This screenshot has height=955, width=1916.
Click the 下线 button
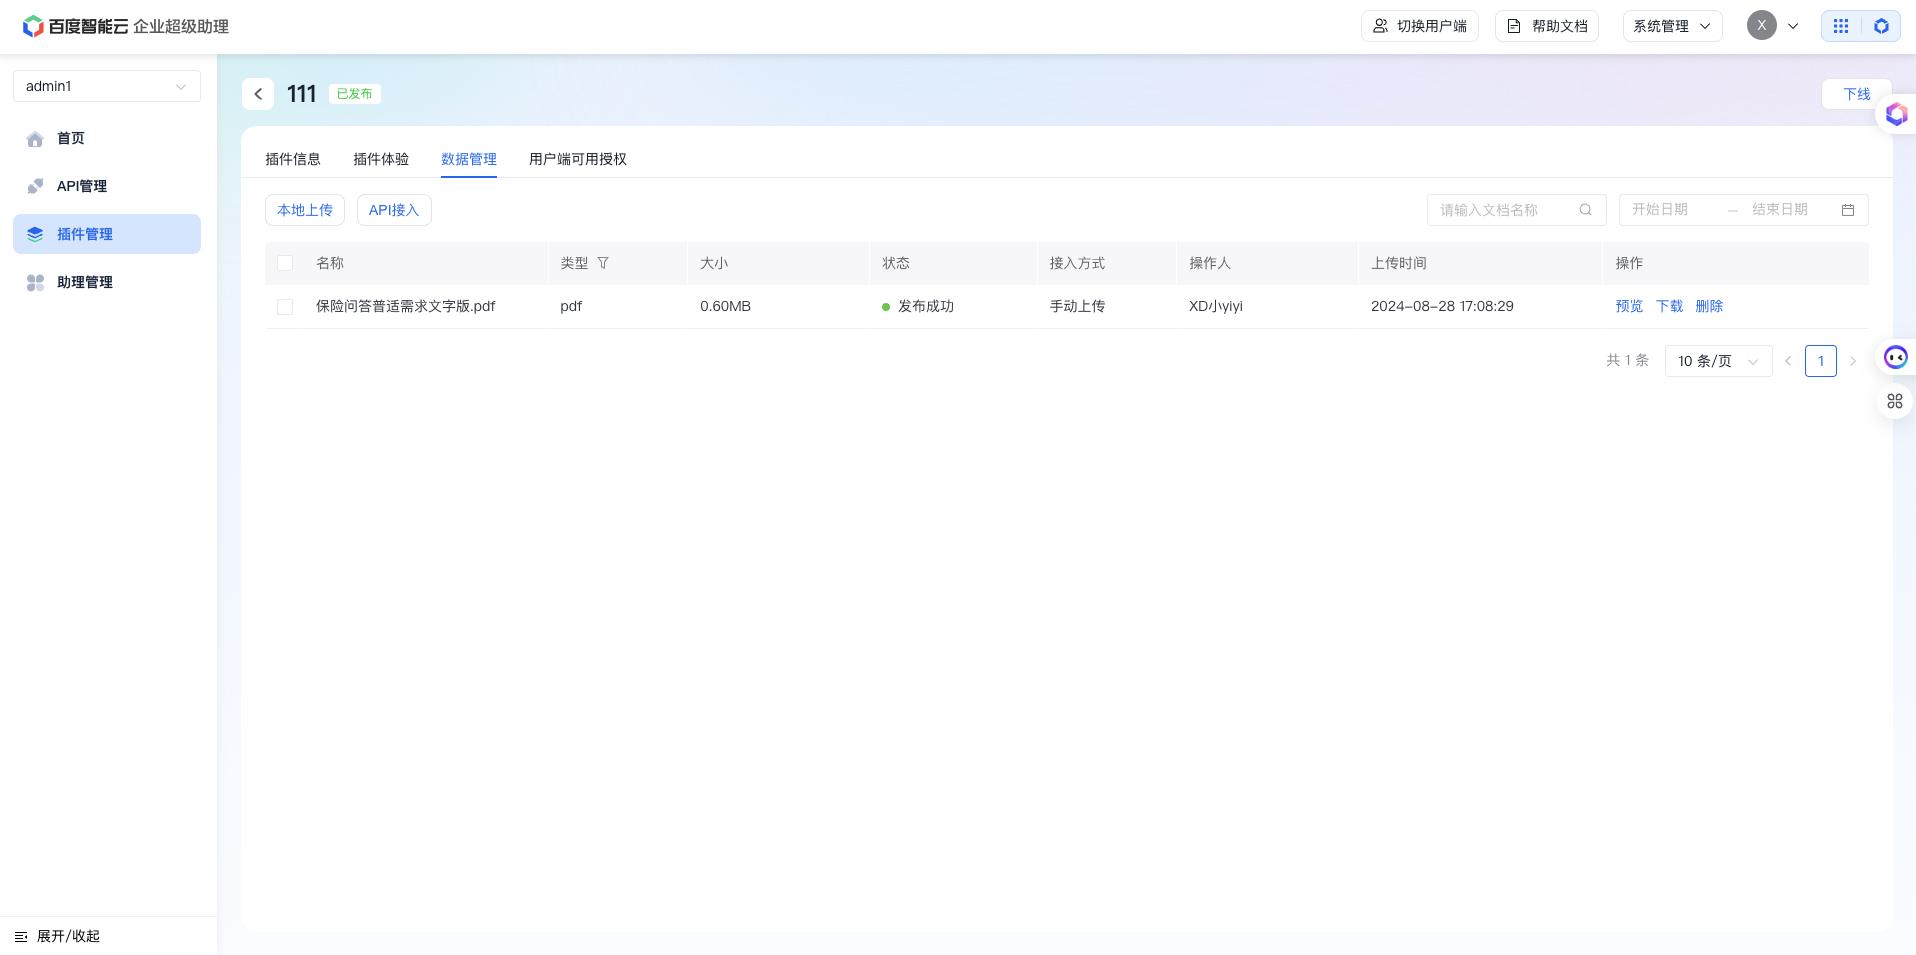click(1857, 94)
